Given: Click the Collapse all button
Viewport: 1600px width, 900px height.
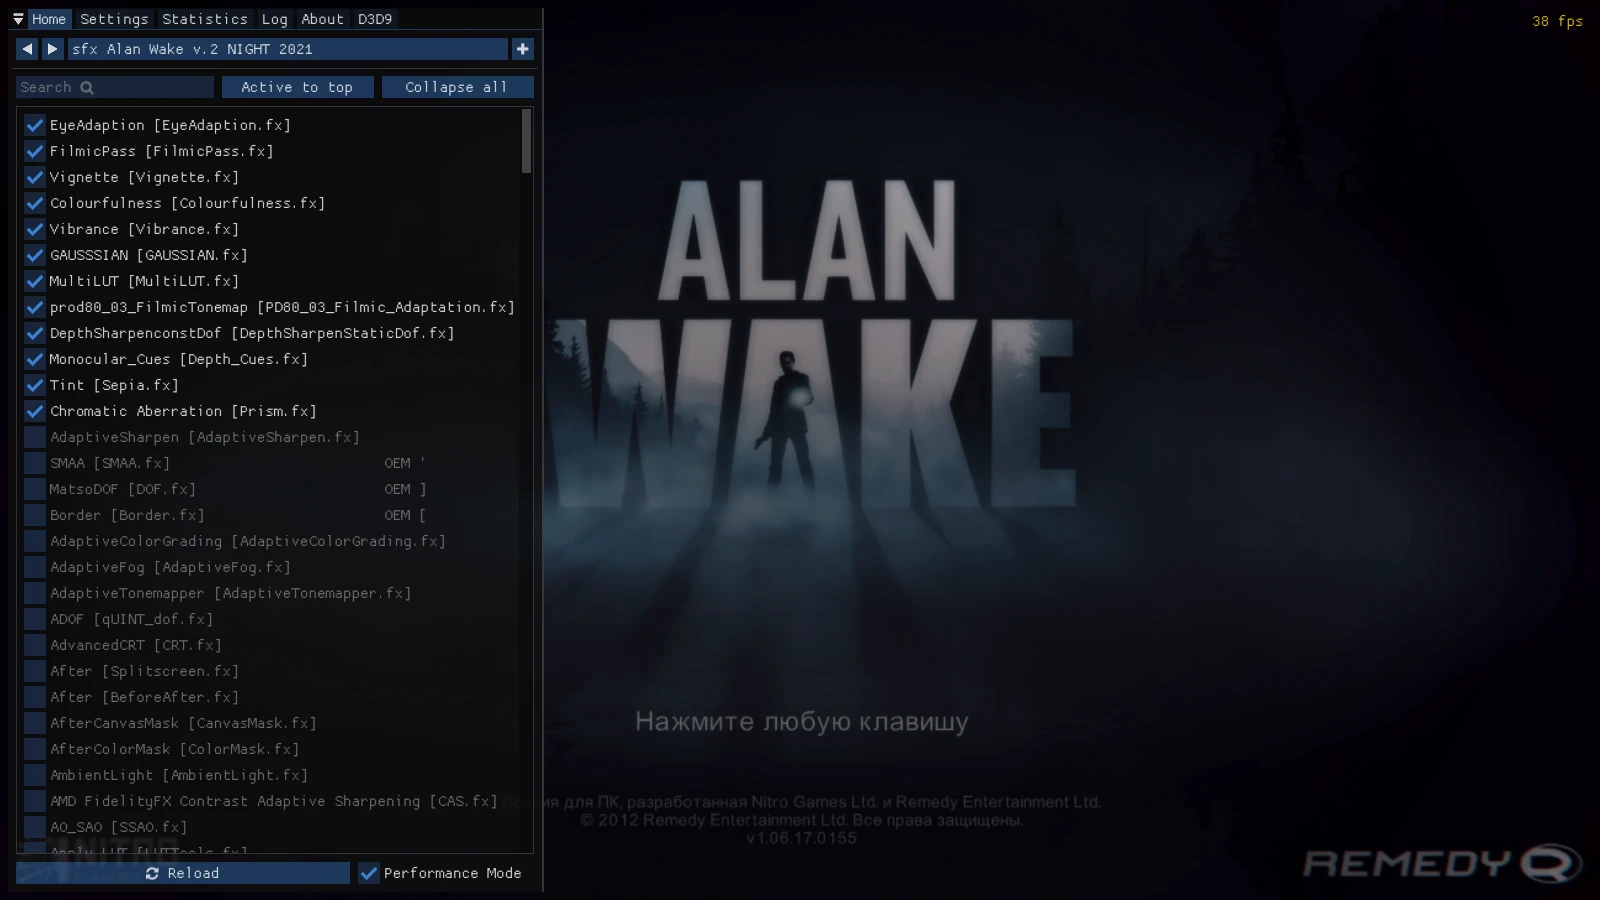Looking at the screenshot, I should point(458,87).
